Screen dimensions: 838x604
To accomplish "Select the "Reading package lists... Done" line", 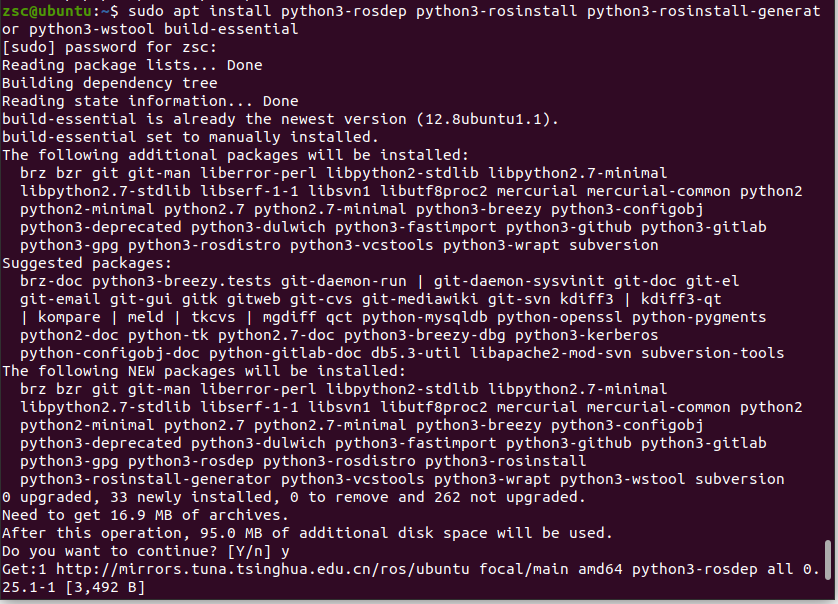I will click(132, 65).
